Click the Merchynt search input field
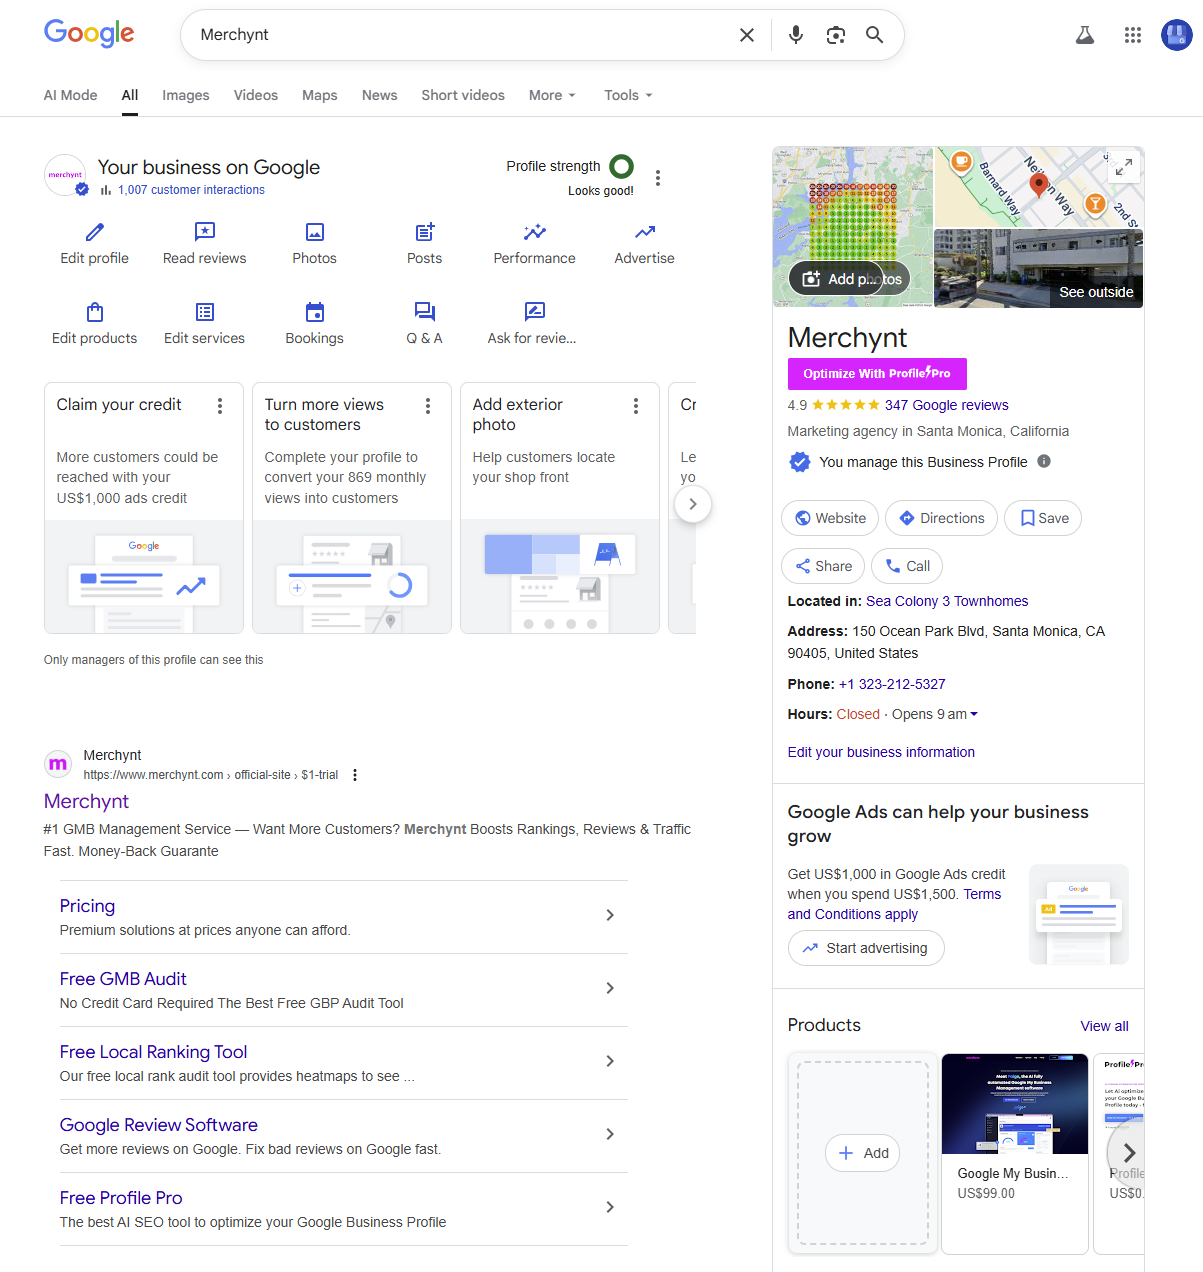 coord(460,35)
